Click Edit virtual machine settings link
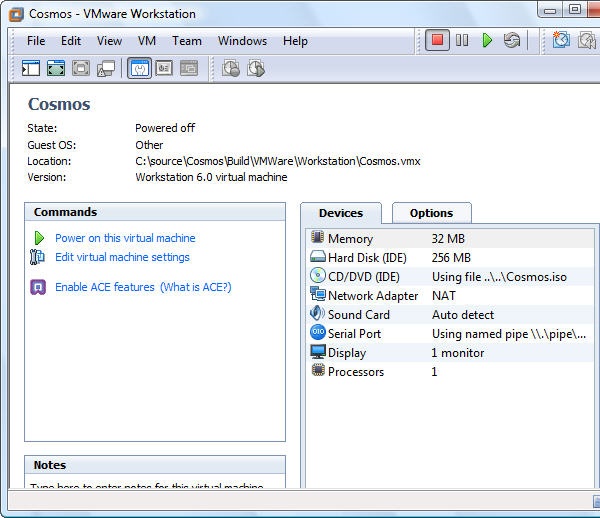 (x=122, y=257)
